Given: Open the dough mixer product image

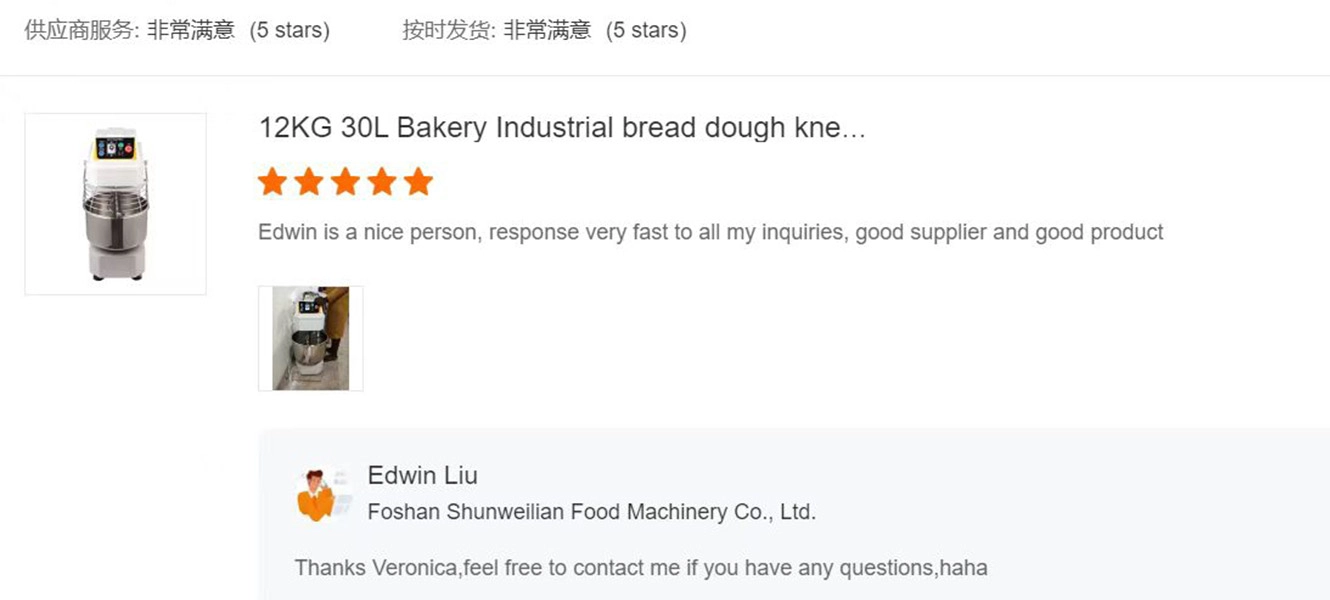Looking at the screenshot, I should (115, 204).
